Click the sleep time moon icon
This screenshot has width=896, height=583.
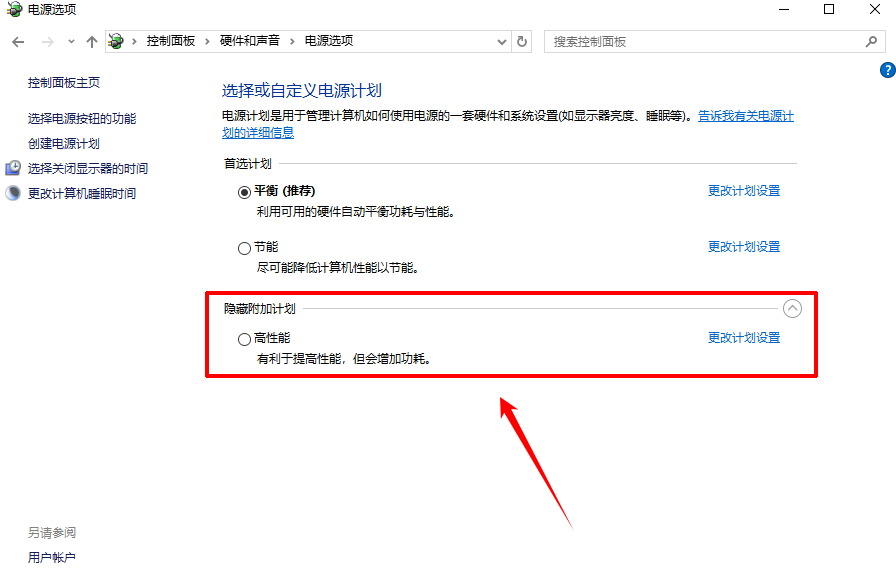click(x=13, y=193)
